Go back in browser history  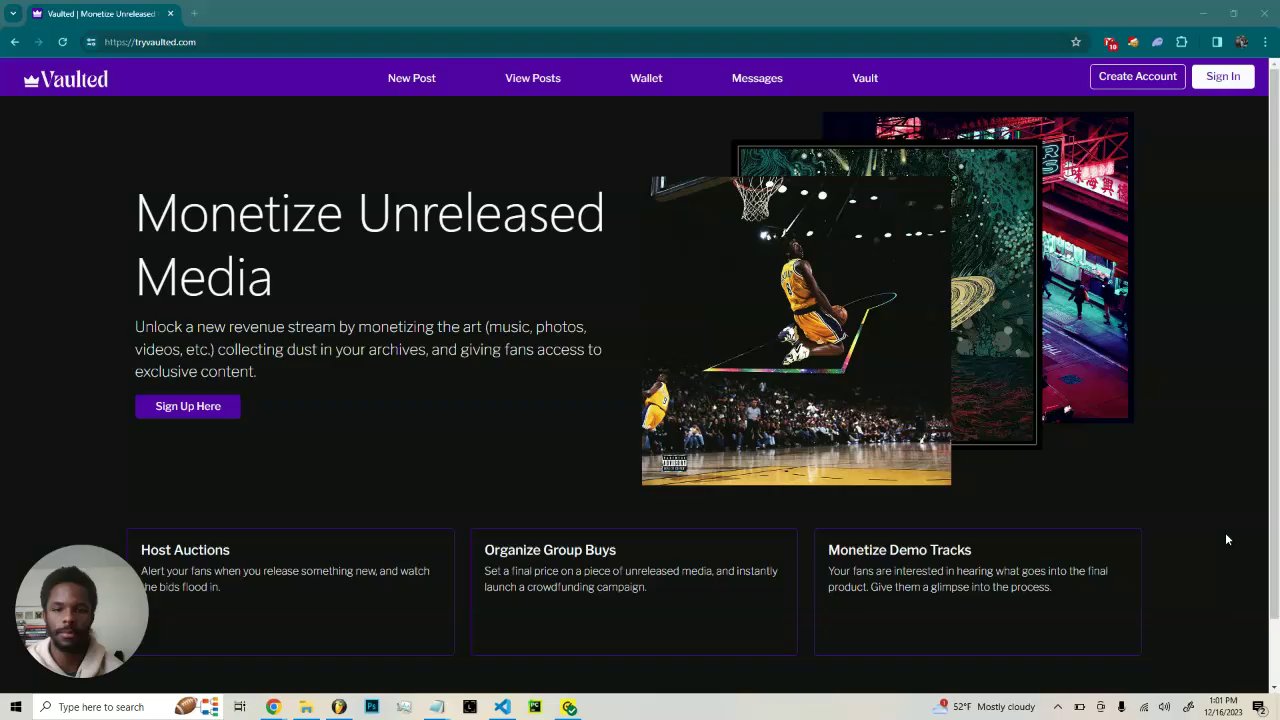15,42
